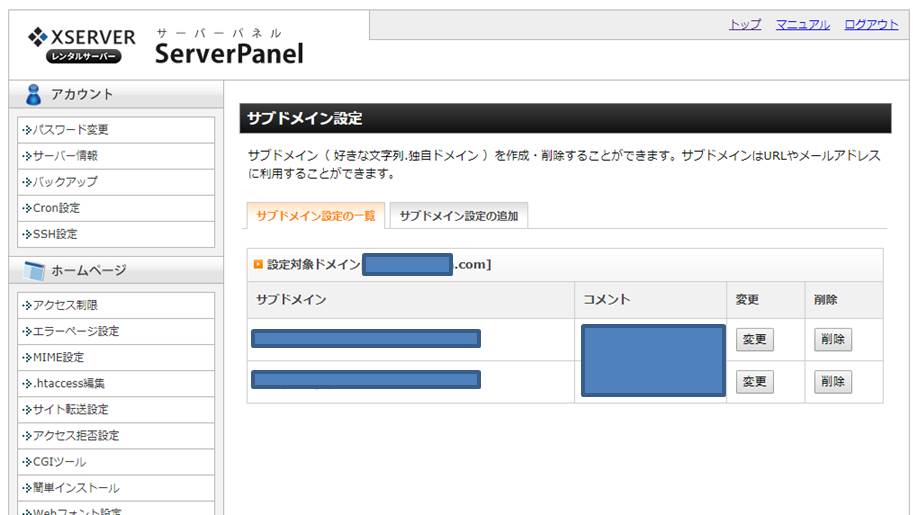Click the XSERVER logo
This screenshot has height=515, width=913.
click(x=81, y=45)
